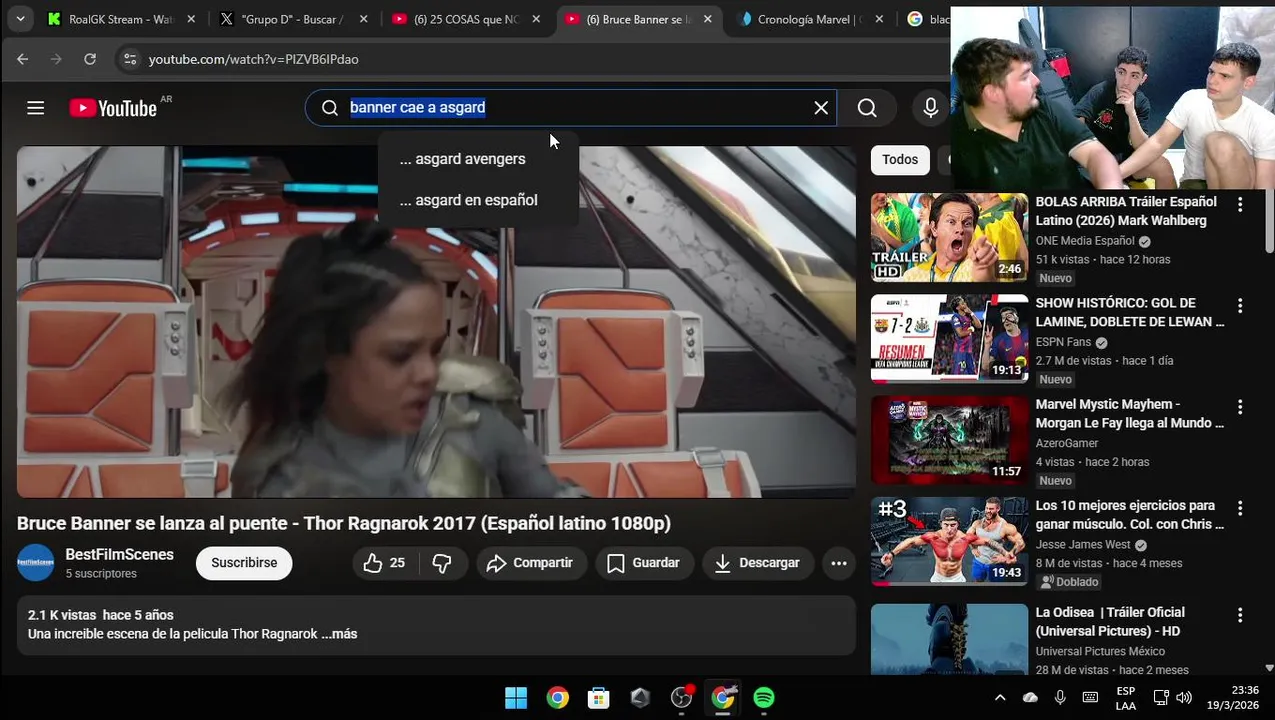Click the address bar URL

click(254, 59)
